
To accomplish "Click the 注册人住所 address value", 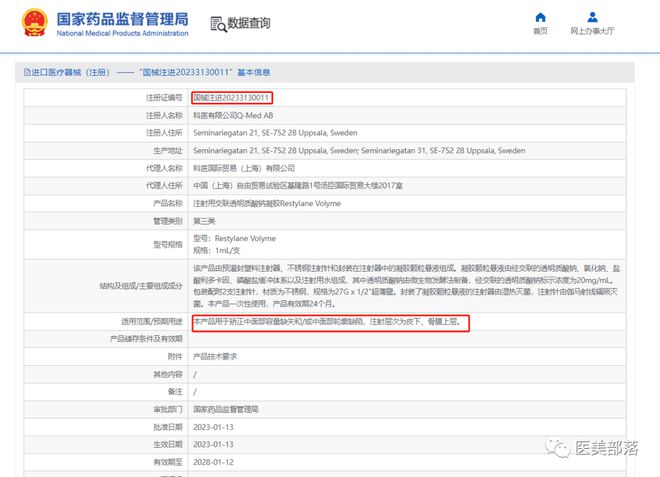I will 275,133.
